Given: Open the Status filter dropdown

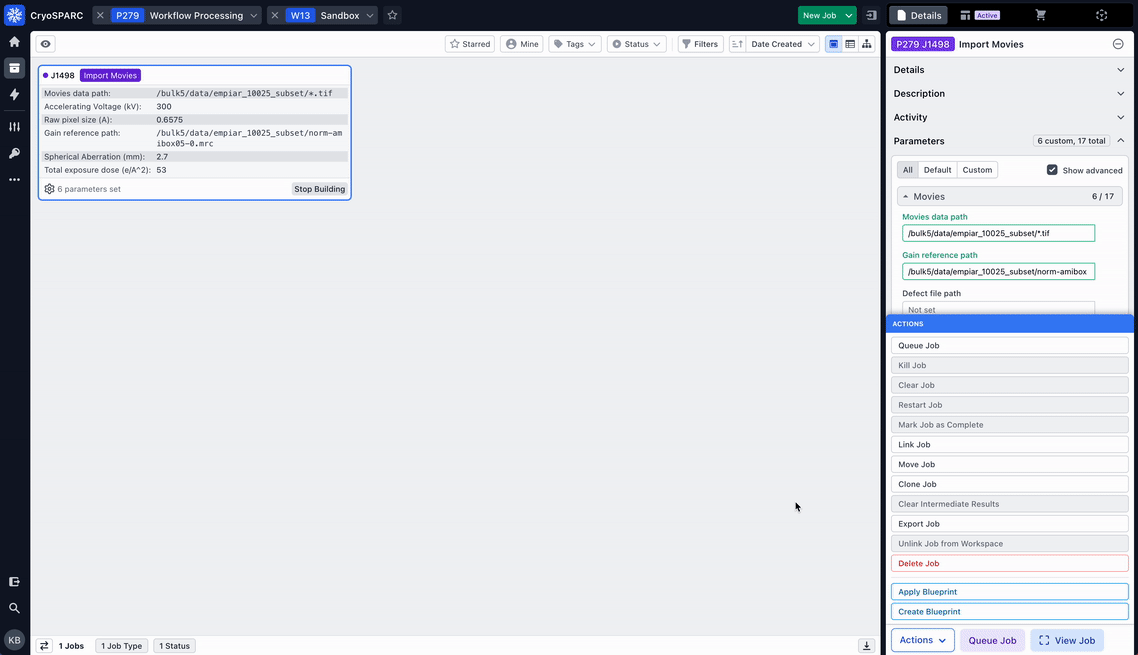Looking at the screenshot, I should coord(637,44).
